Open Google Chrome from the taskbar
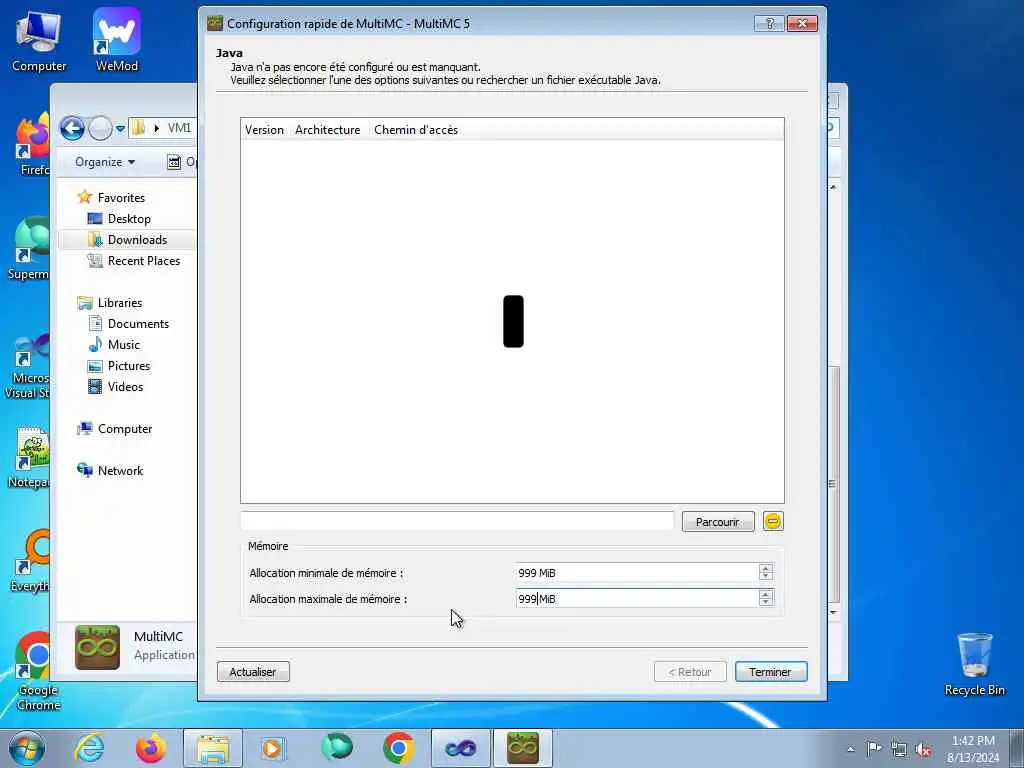This screenshot has height=768, width=1024. click(398, 748)
